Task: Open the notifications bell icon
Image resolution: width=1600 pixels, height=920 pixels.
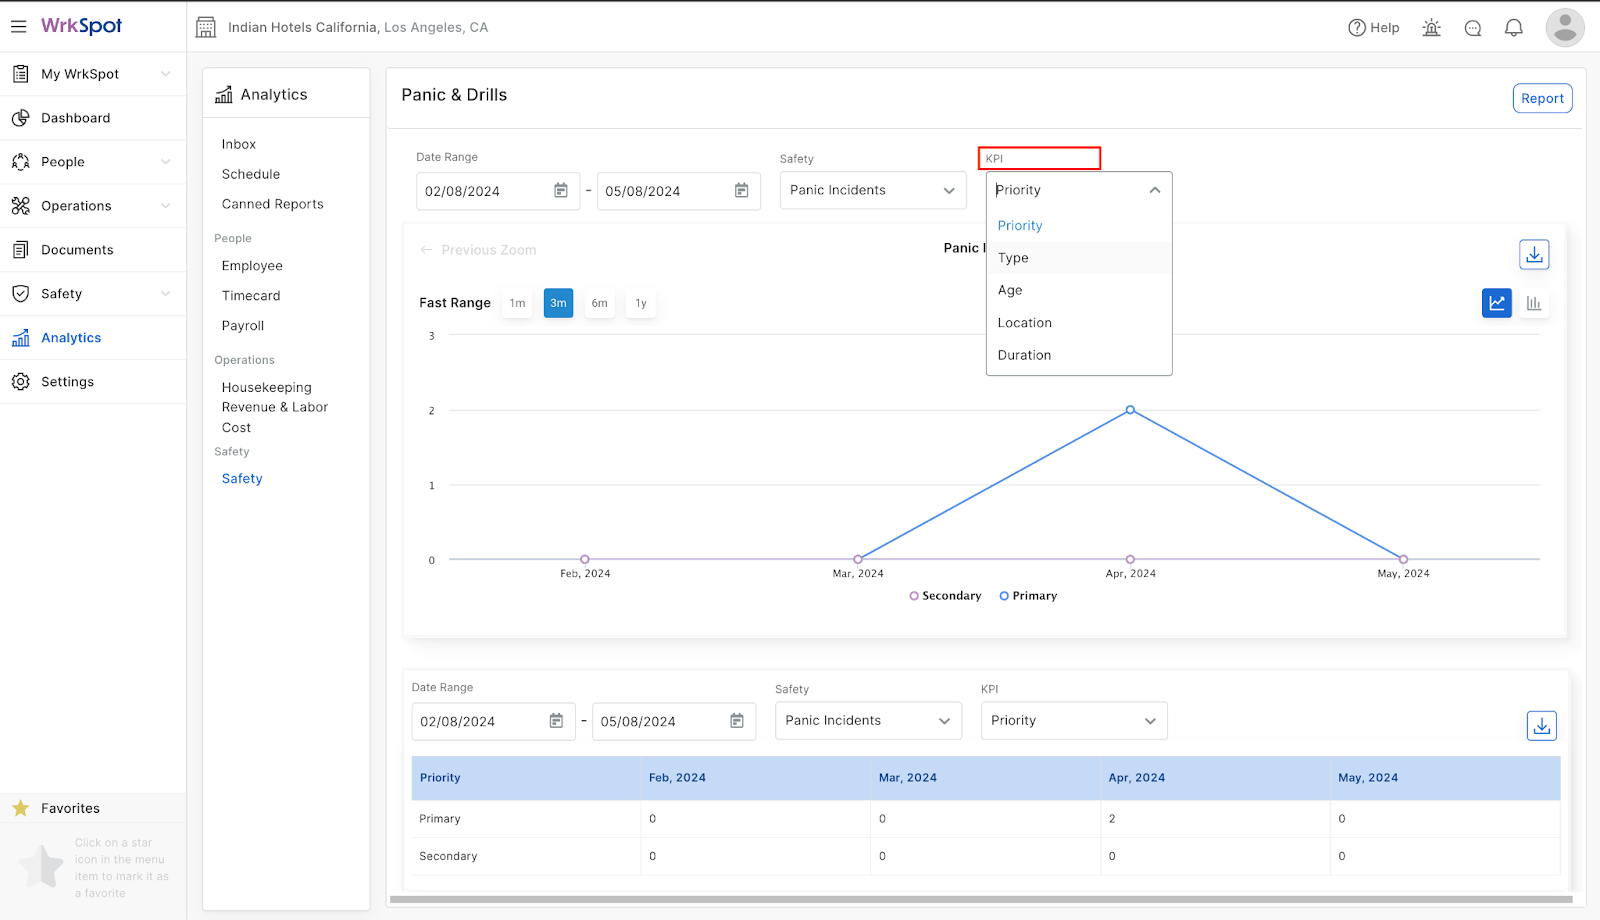Action: click(1514, 28)
